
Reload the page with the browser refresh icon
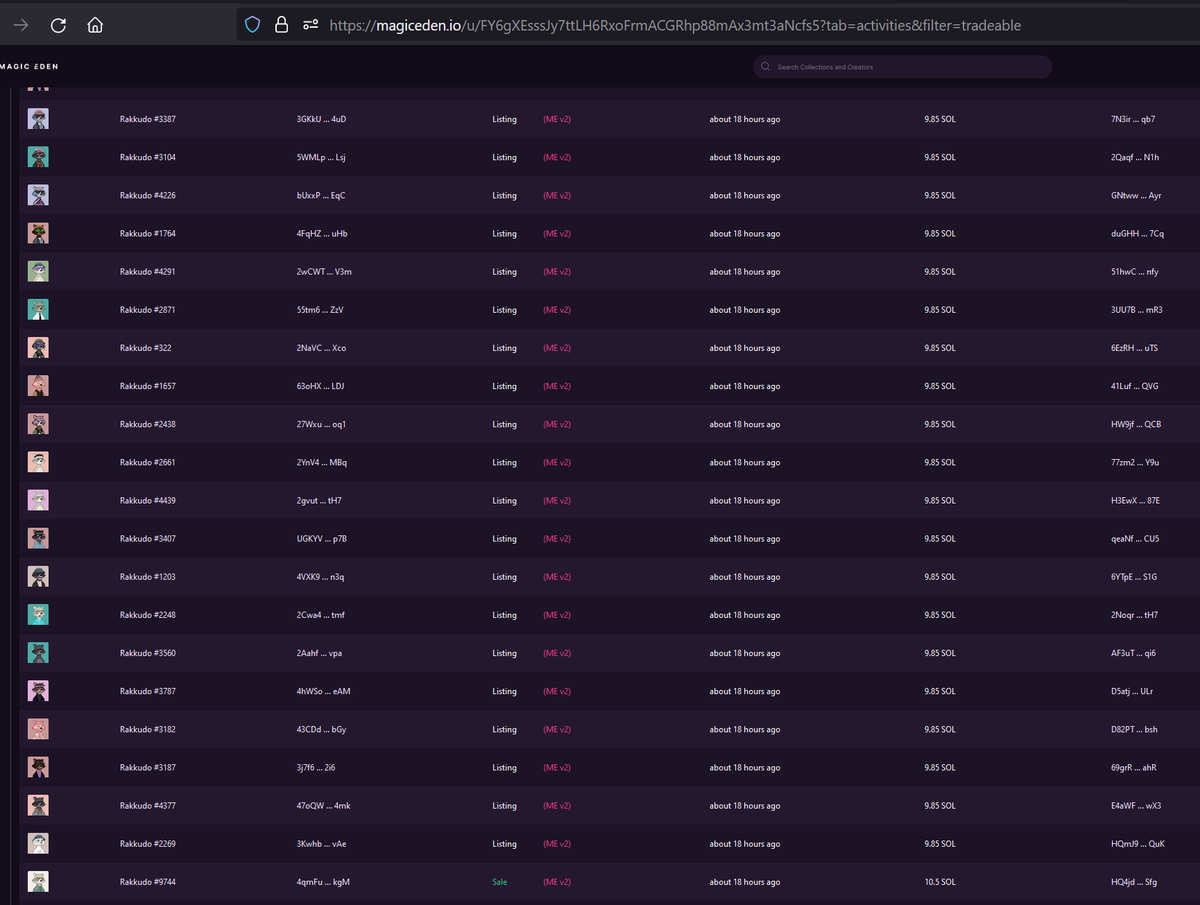[58, 25]
